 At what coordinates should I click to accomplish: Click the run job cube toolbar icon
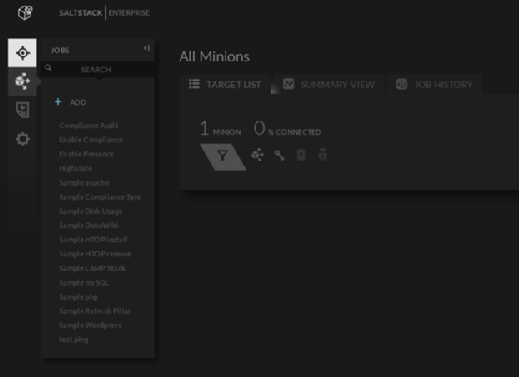click(x=258, y=155)
